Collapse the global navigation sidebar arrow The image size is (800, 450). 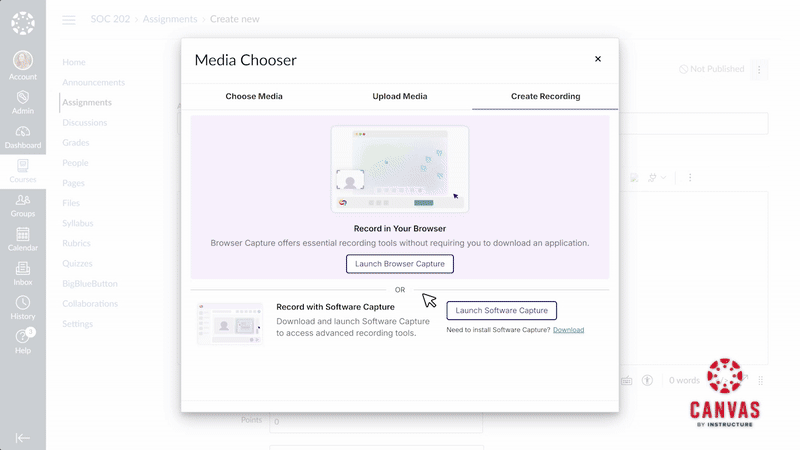pos(22,437)
